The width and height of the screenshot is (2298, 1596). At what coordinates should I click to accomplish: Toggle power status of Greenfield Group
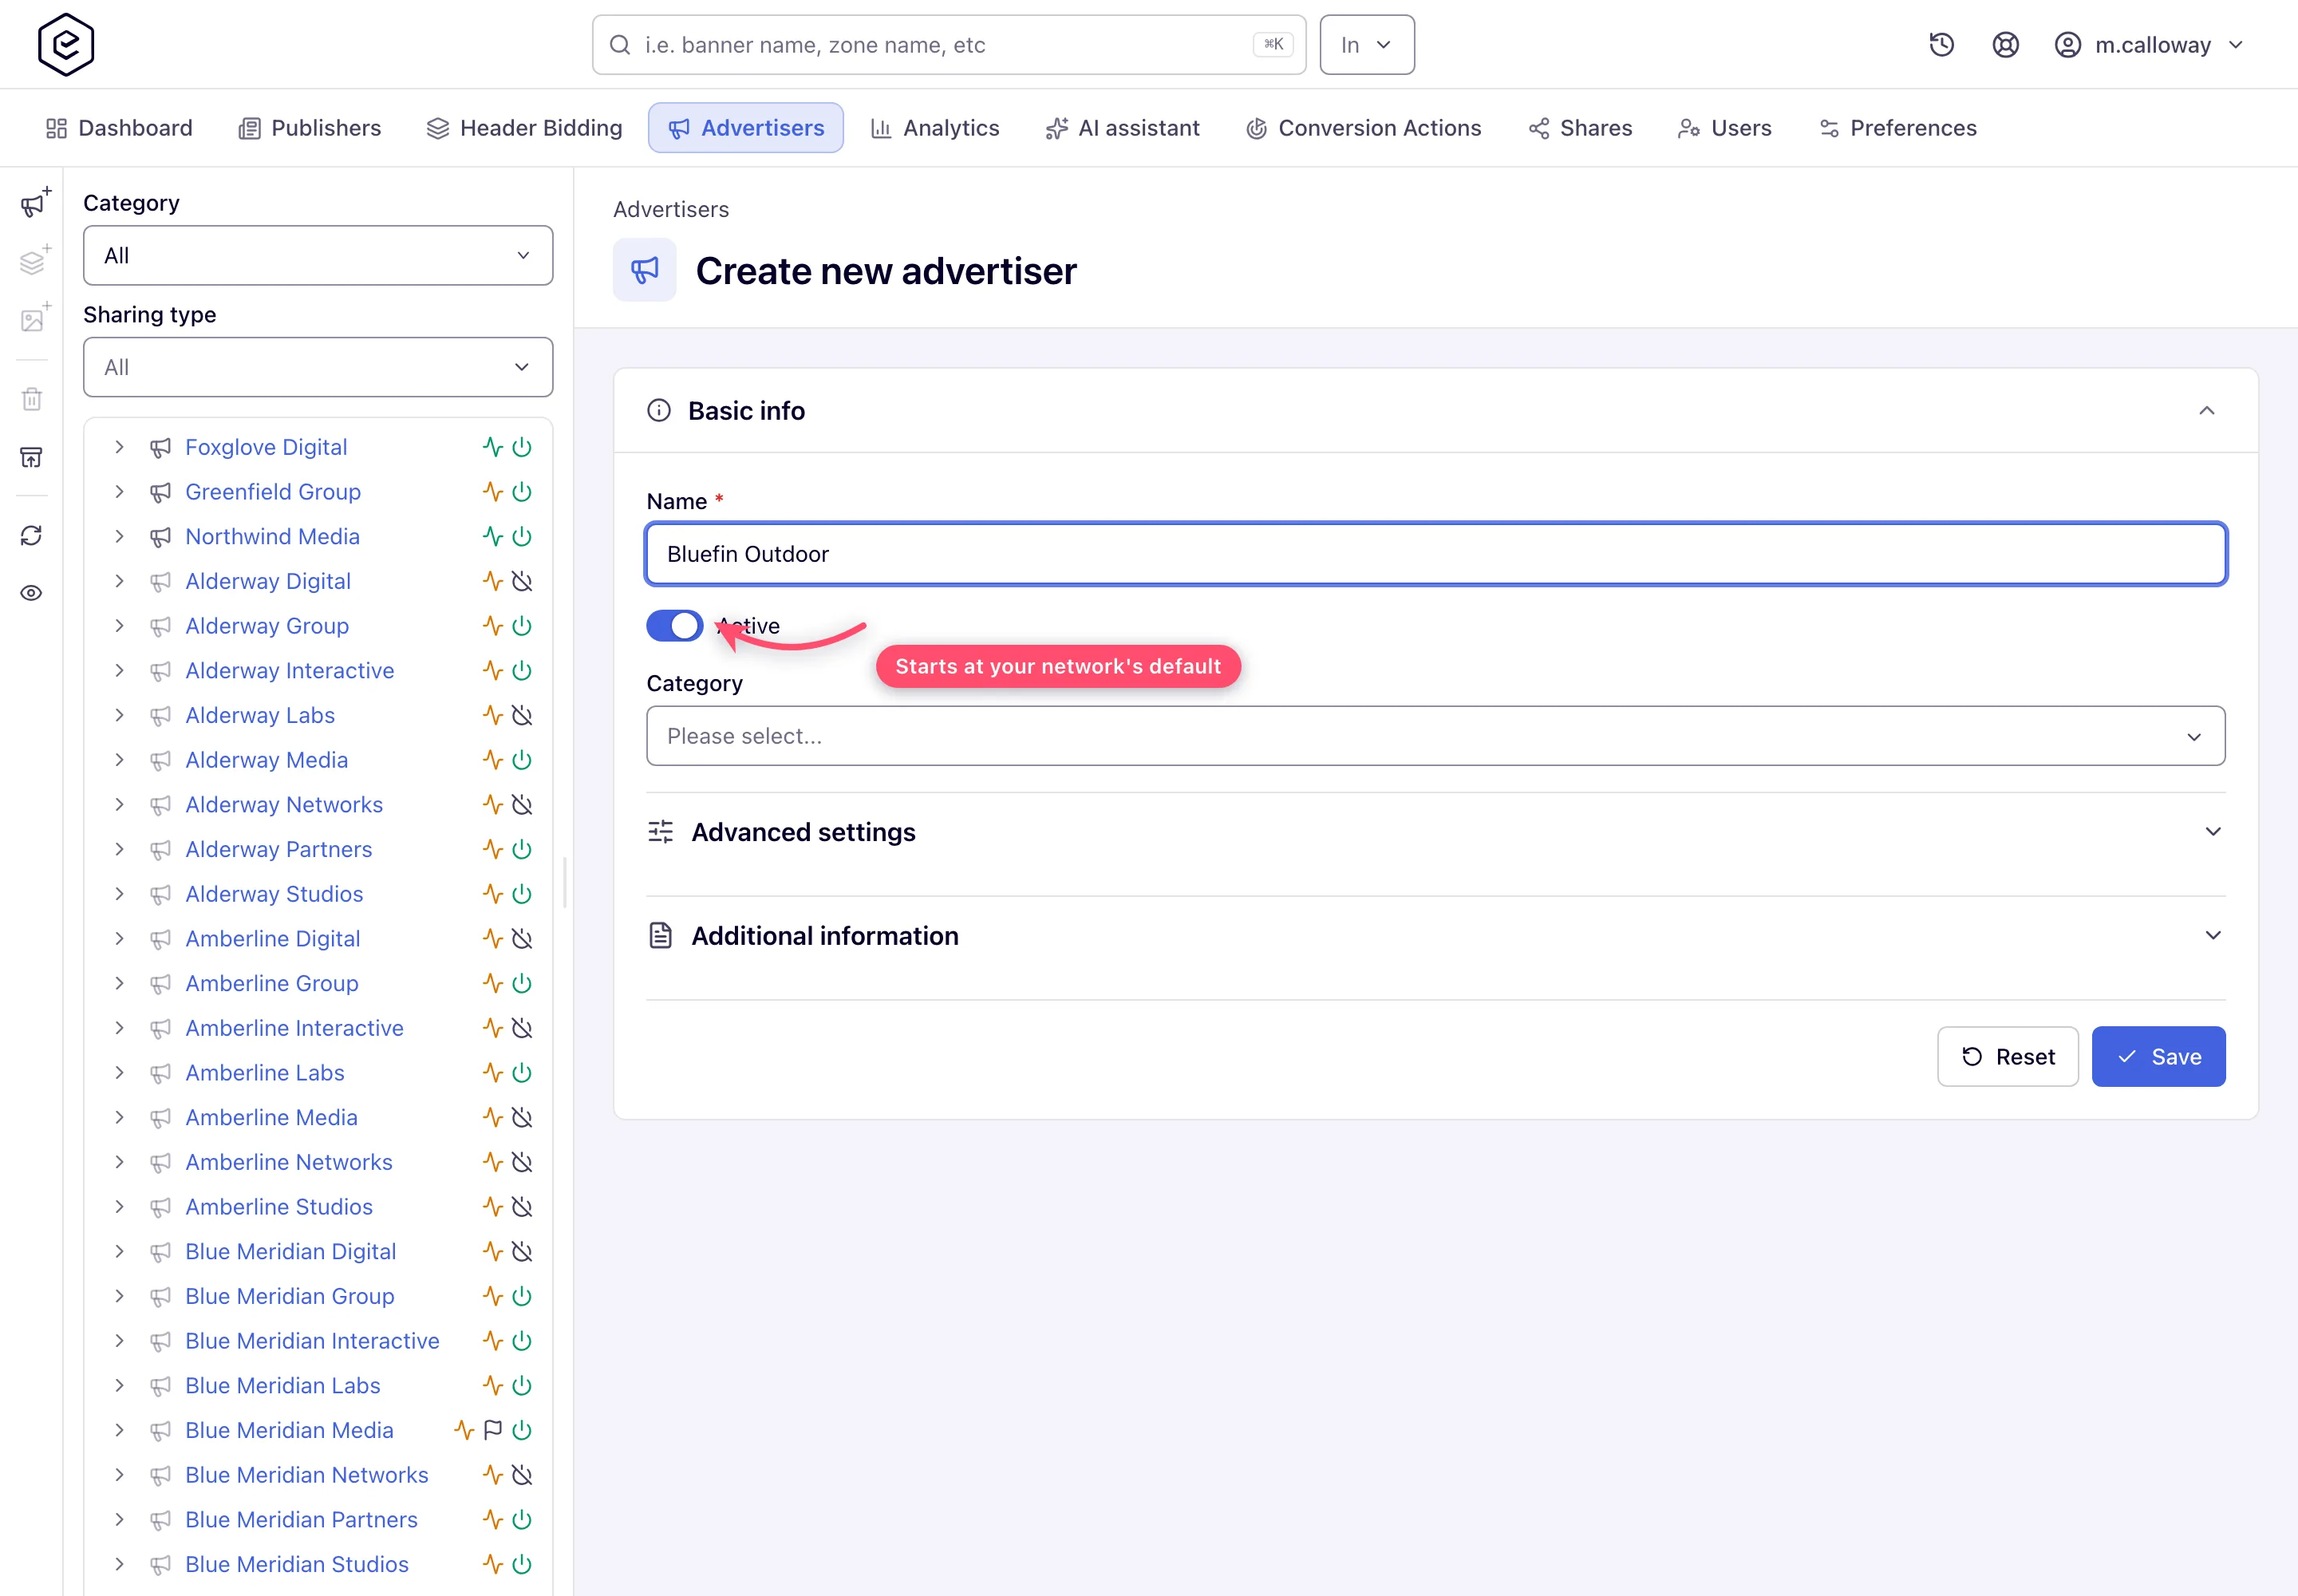522,492
